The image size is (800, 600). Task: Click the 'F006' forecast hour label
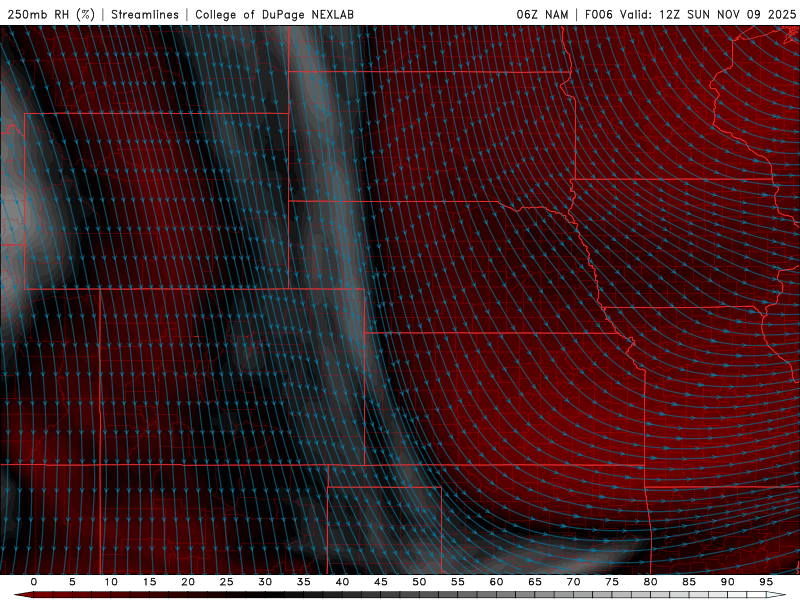598,14
